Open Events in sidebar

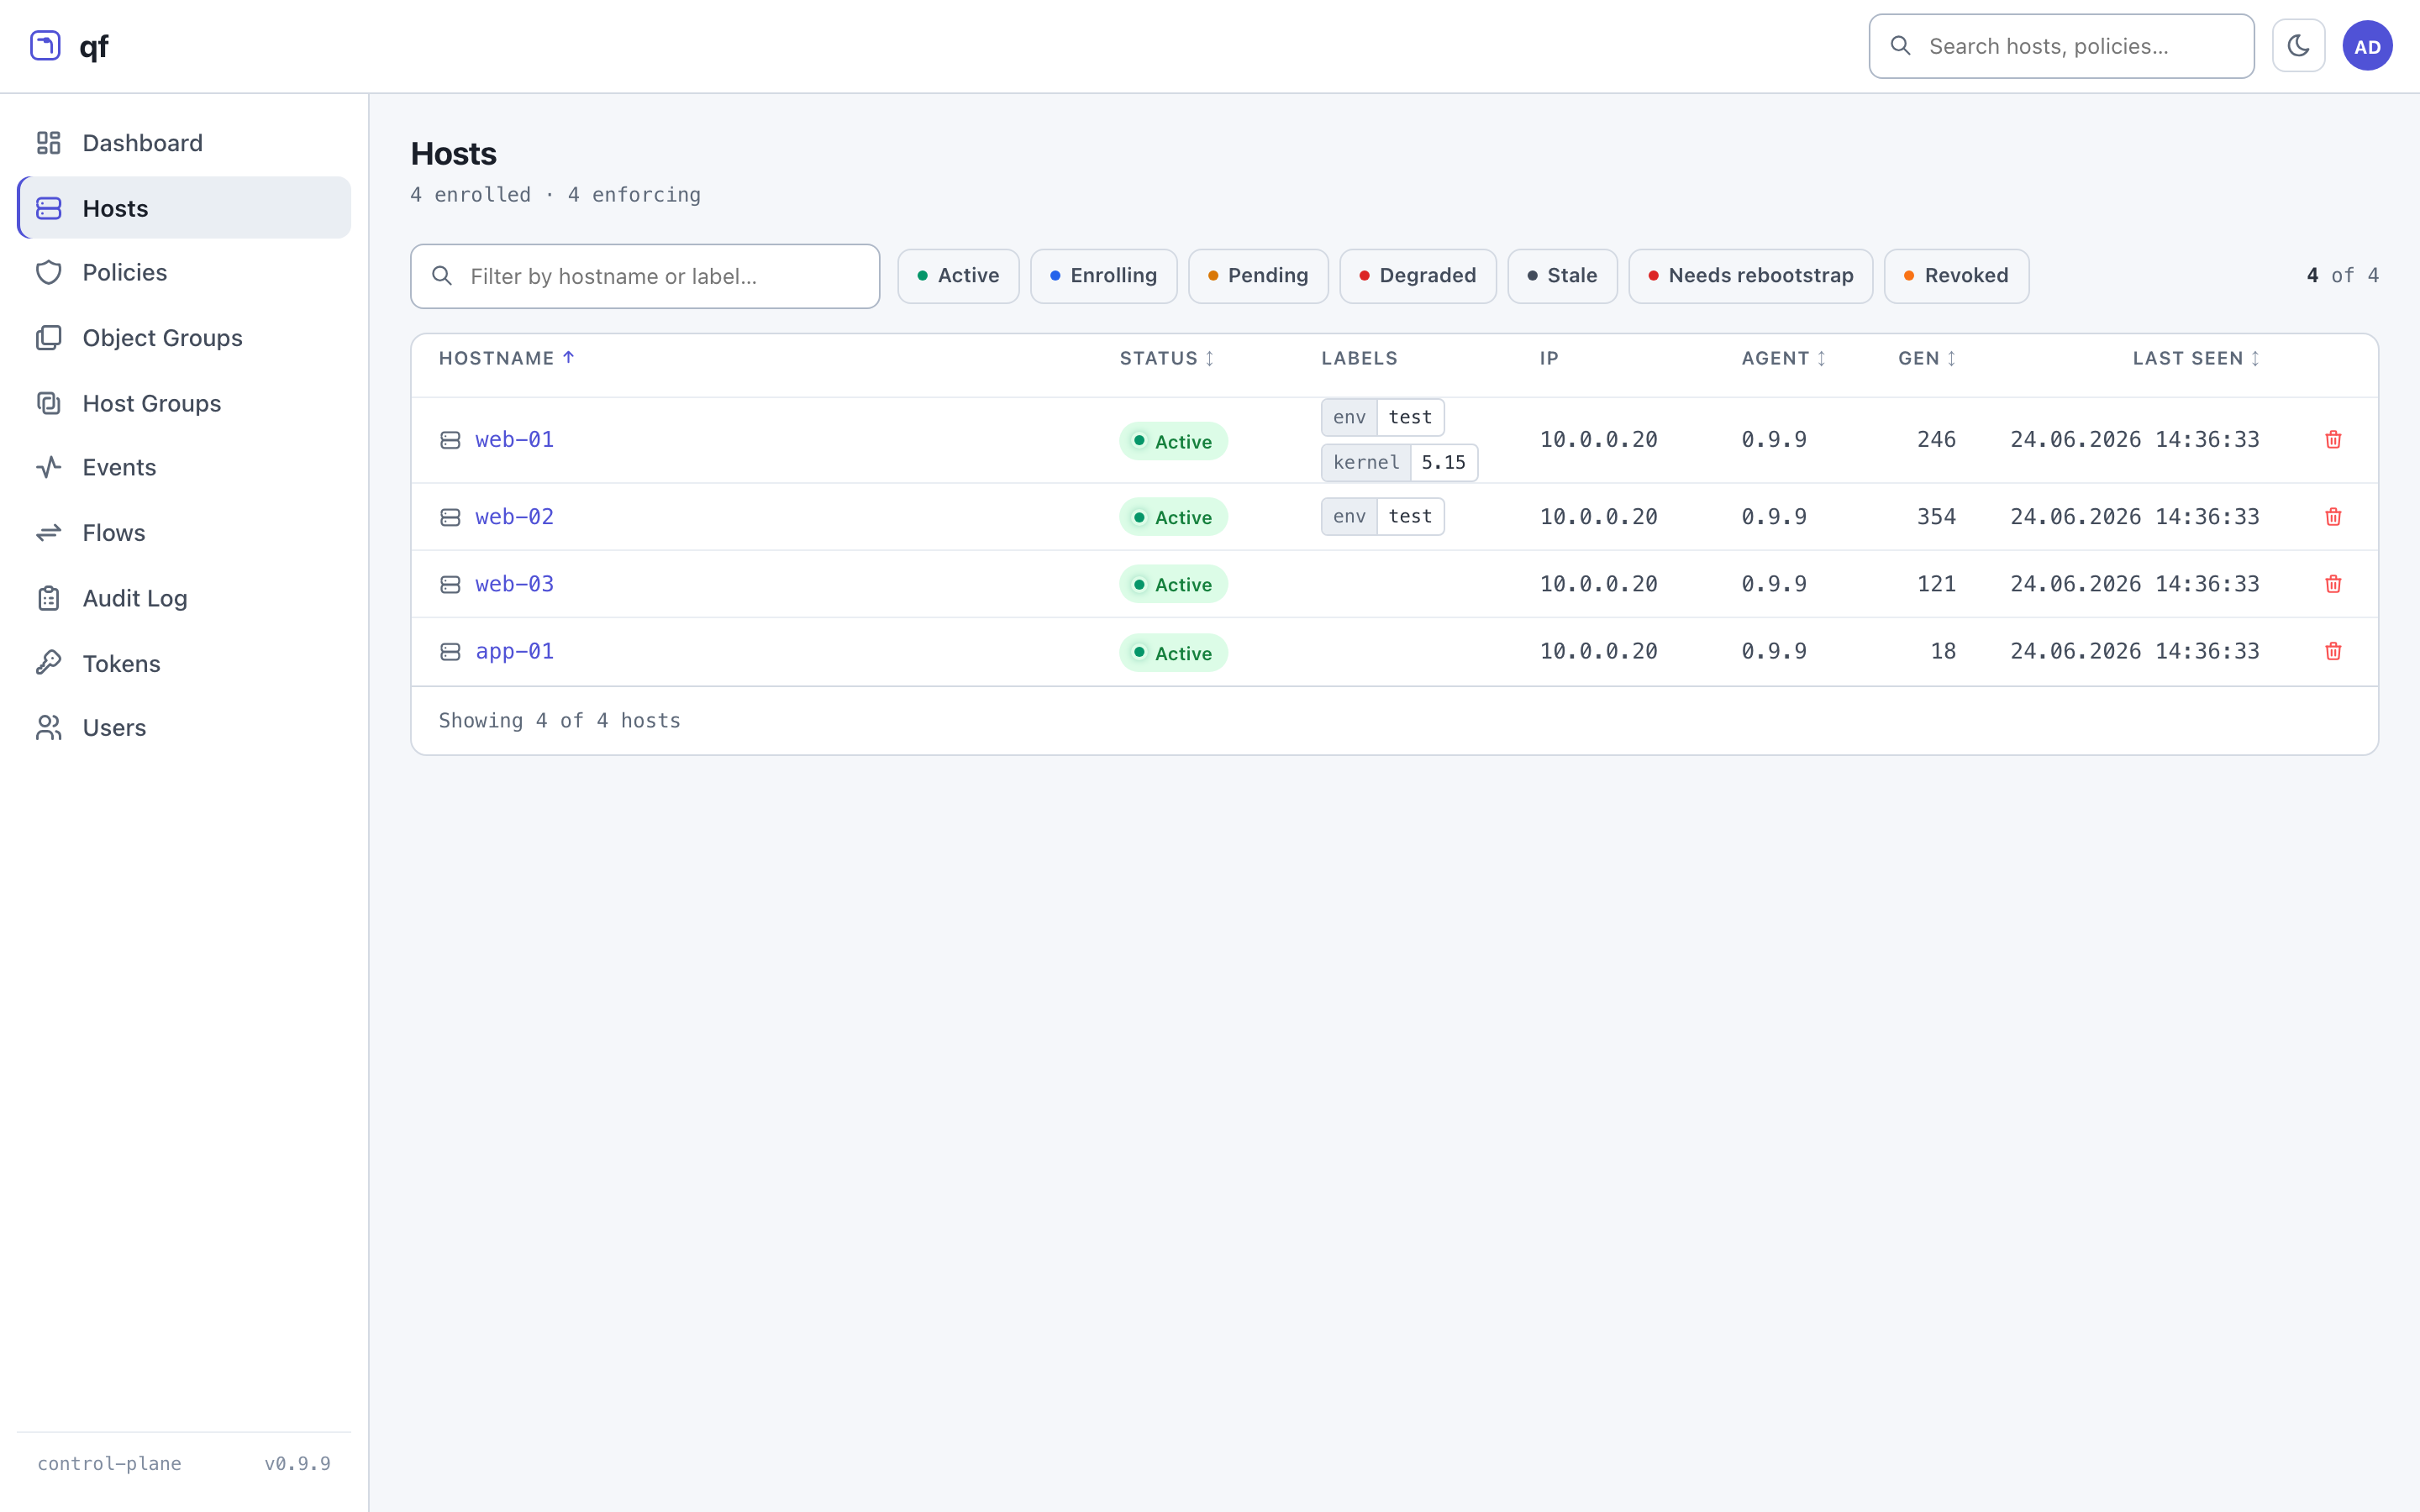pyautogui.click(x=184, y=467)
